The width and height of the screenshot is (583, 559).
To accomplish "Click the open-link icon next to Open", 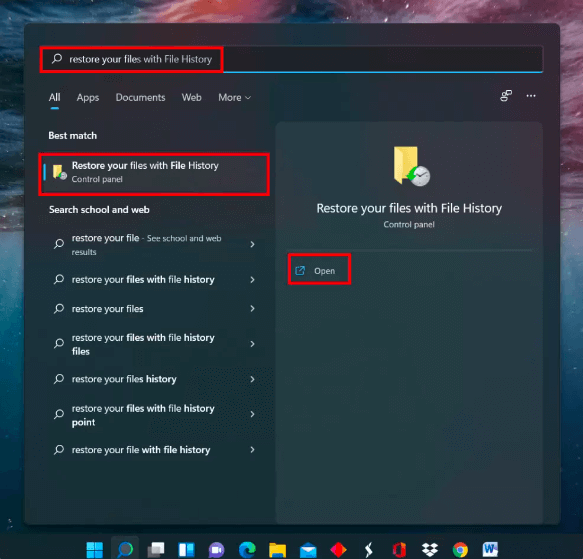I will 300,270.
